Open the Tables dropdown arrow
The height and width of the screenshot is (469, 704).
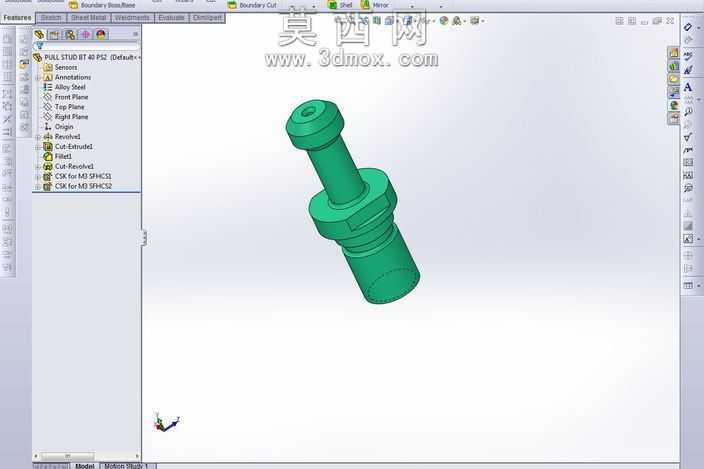[699, 285]
